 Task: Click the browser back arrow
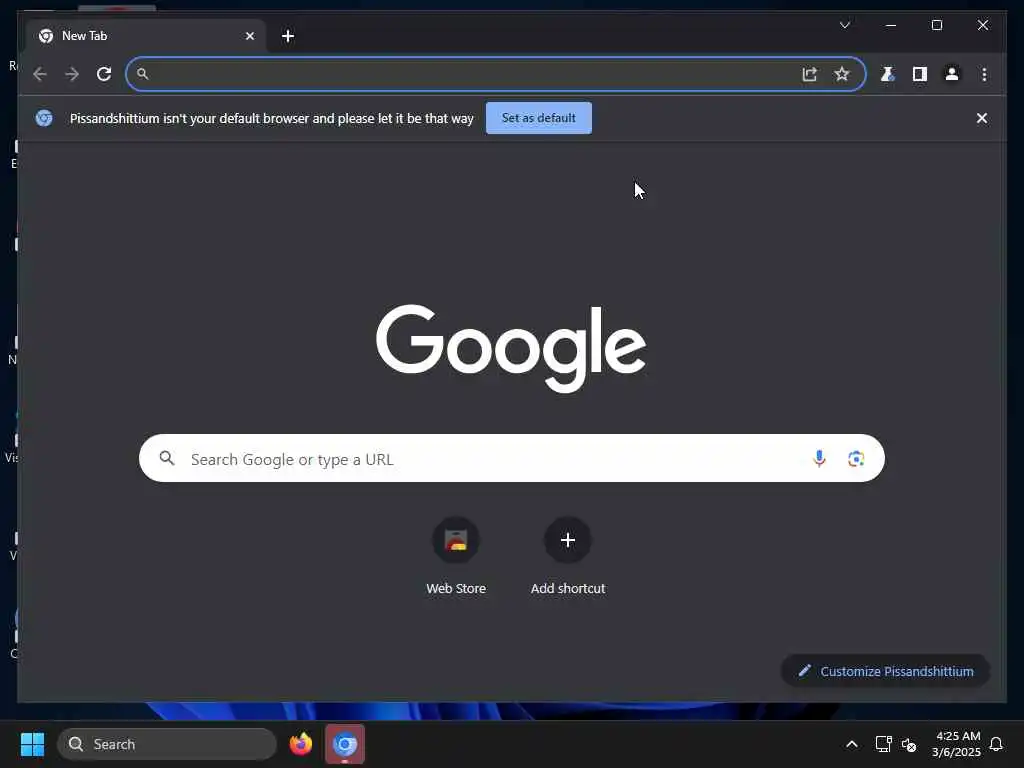[x=40, y=74]
